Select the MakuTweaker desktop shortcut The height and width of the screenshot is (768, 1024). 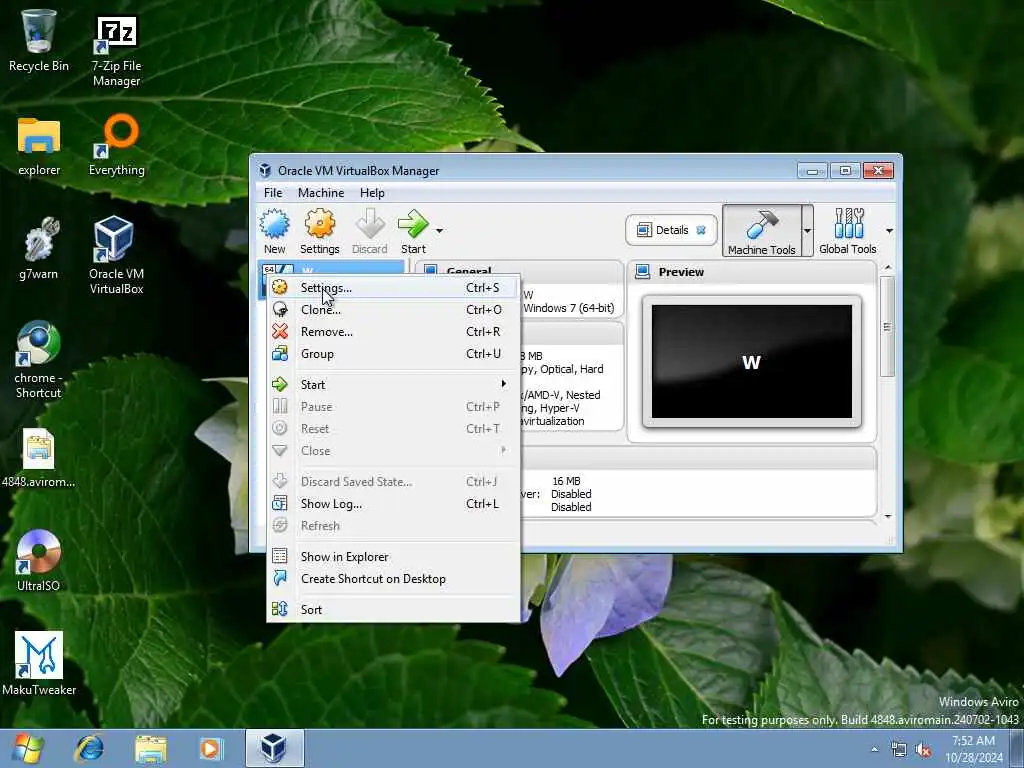(x=39, y=664)
